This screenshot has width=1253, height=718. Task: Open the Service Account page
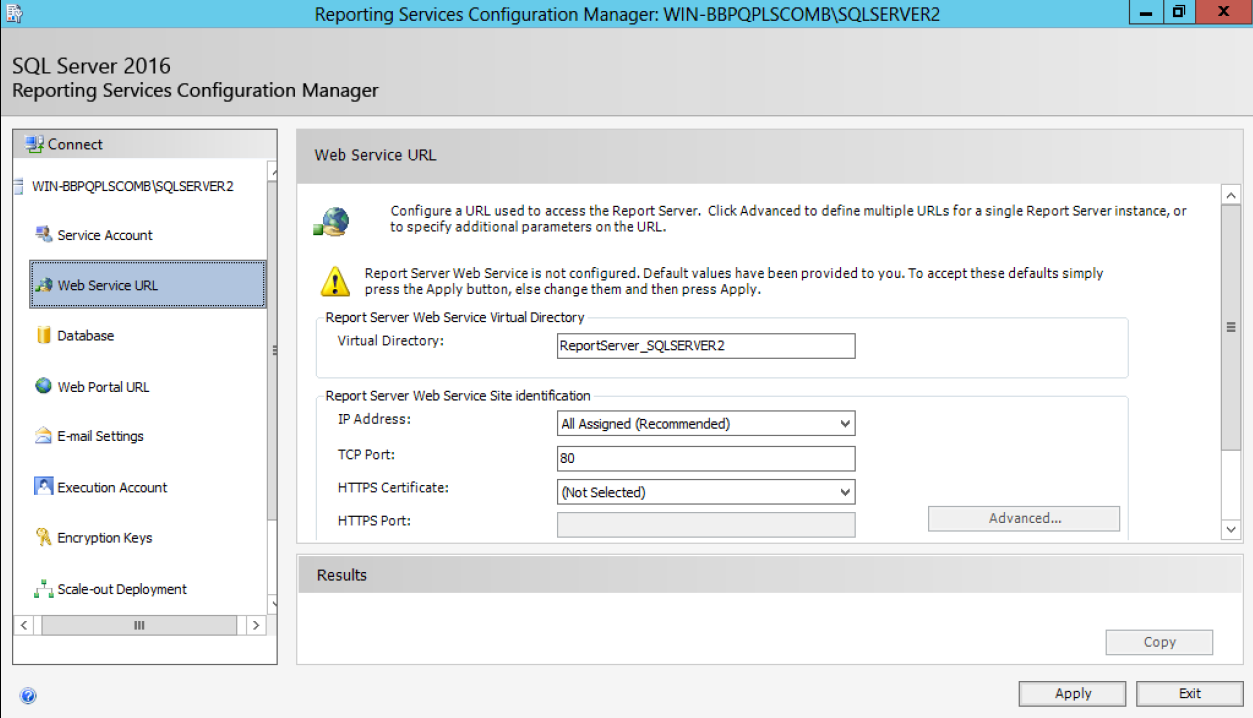[x=105, y=235]
